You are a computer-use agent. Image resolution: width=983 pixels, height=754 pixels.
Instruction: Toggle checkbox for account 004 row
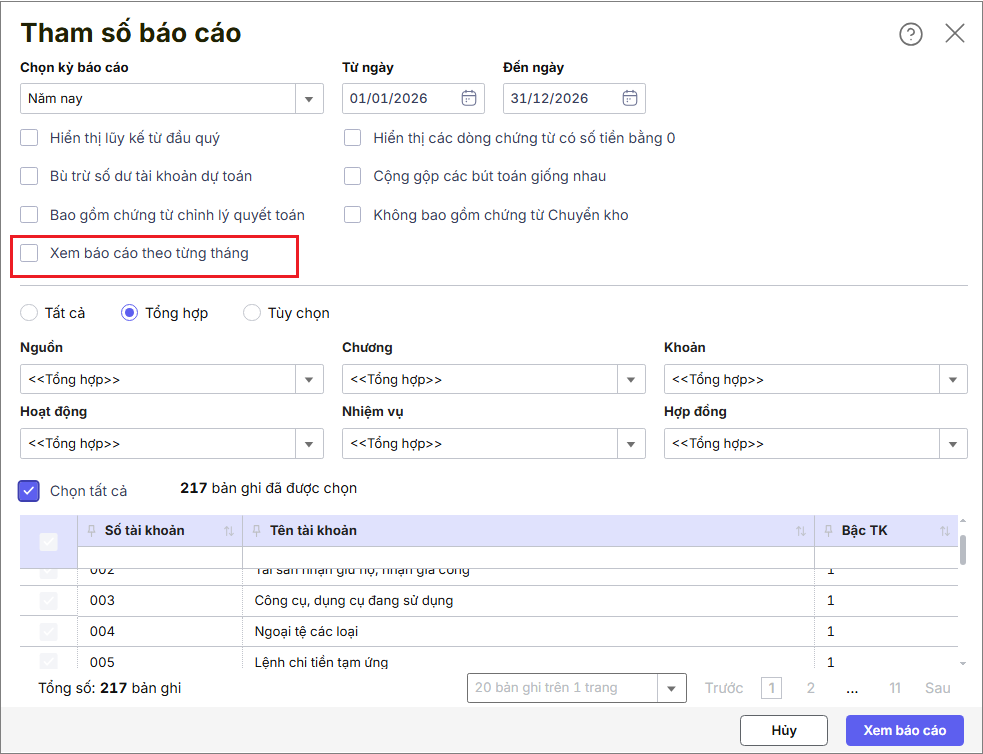[x=48, y=631]
